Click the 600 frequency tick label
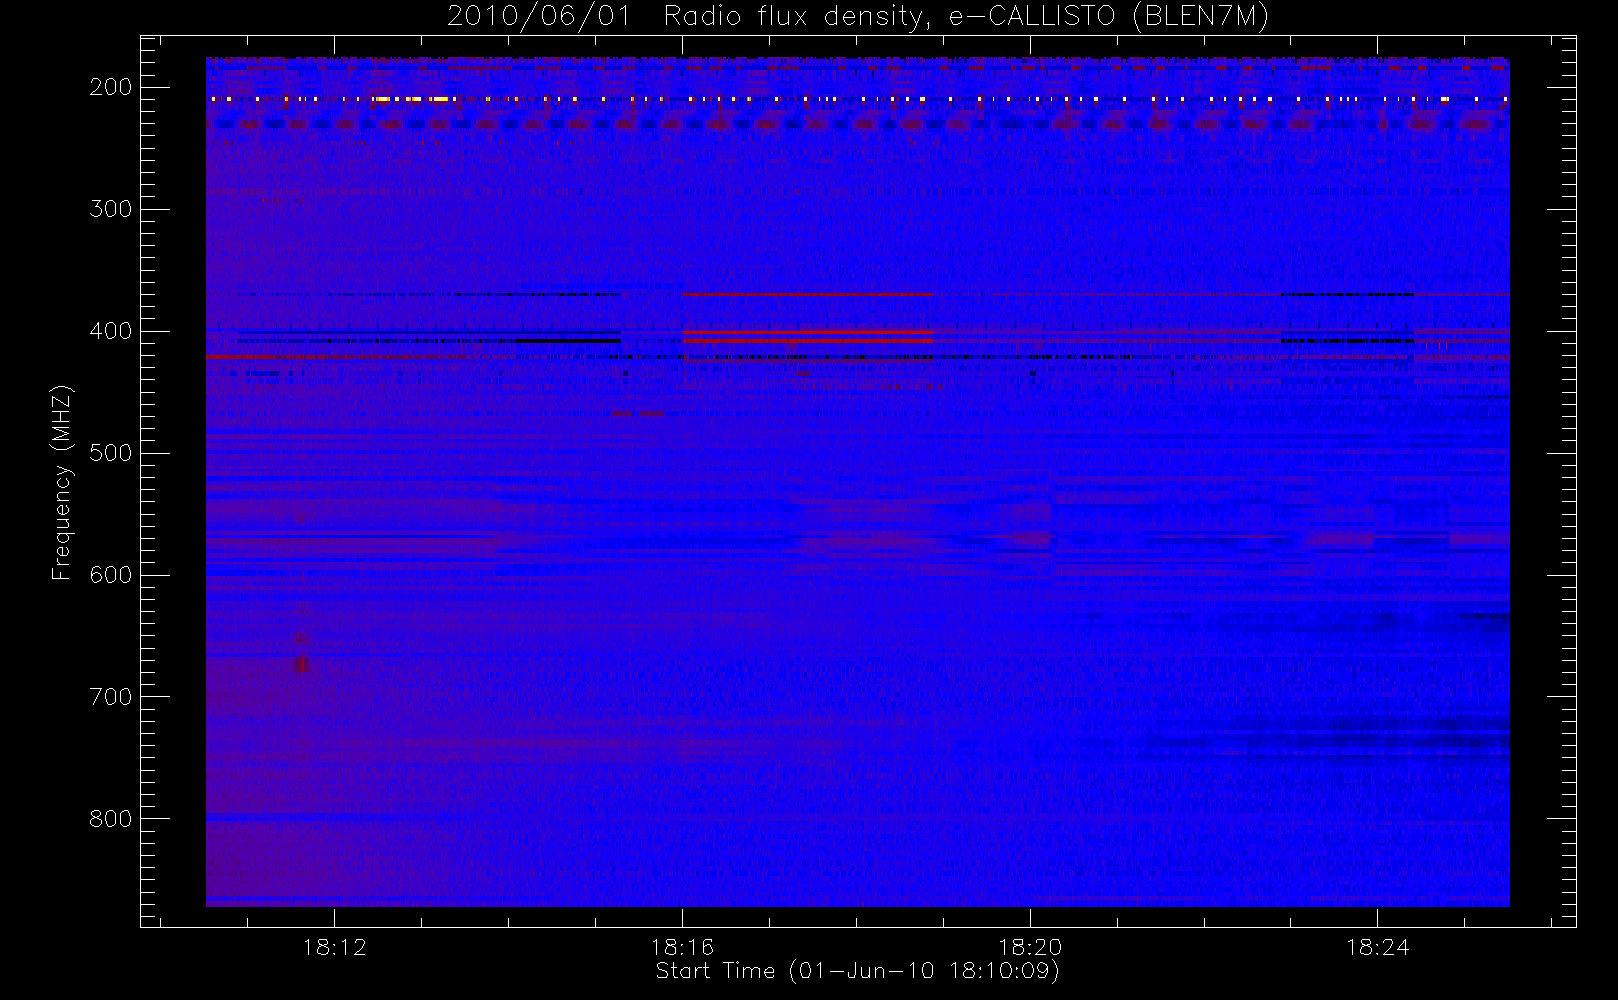Viewport: 1618px width, 1000px height. tap(110, 575)
